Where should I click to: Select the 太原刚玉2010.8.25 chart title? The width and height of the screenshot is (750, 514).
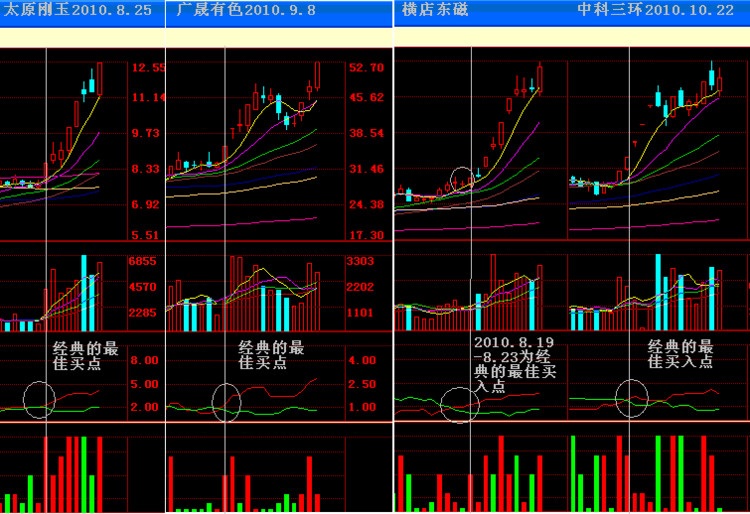click(x=77, y=10)
